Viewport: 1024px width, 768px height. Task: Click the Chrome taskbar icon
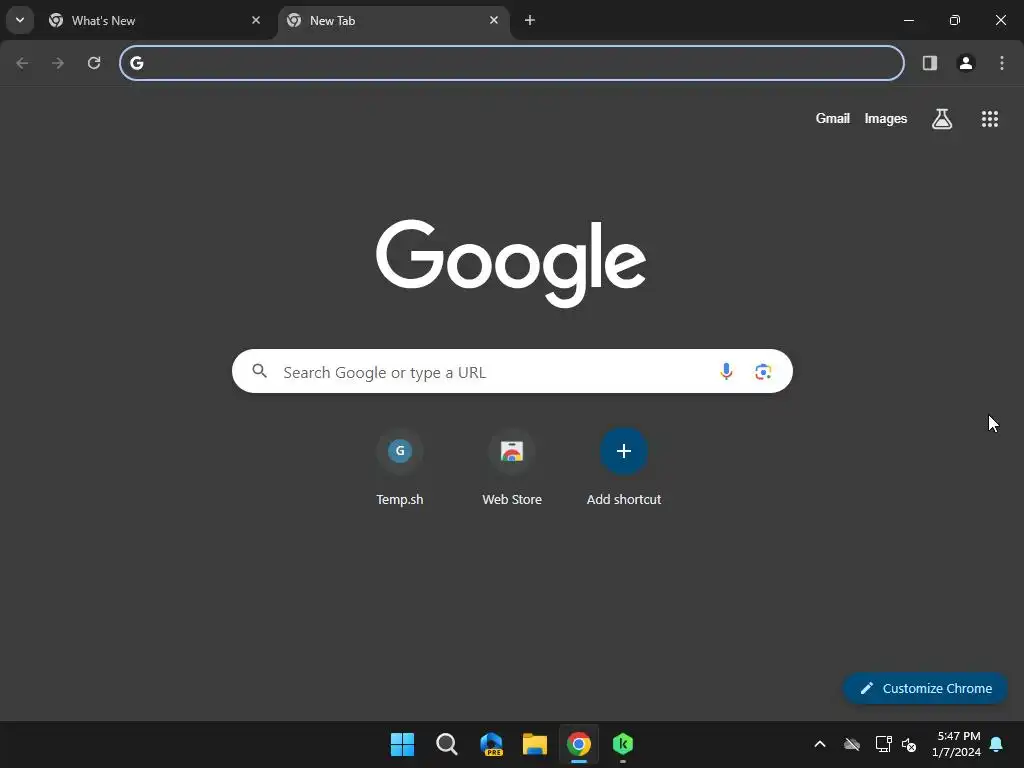point(579,744)
